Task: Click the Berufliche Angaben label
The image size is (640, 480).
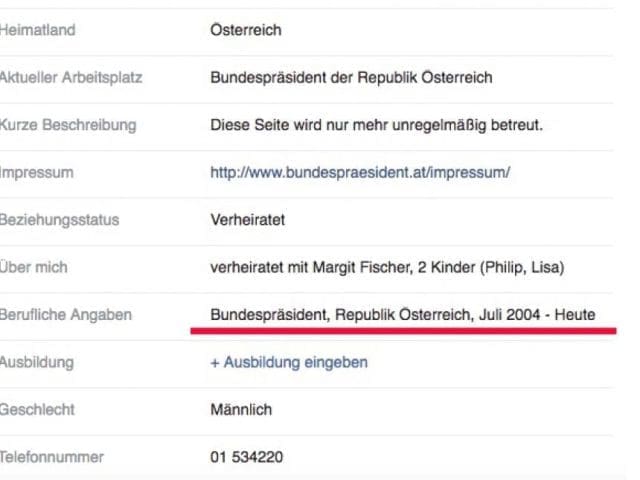Action: pyautogui.click(x=66, y=315)
